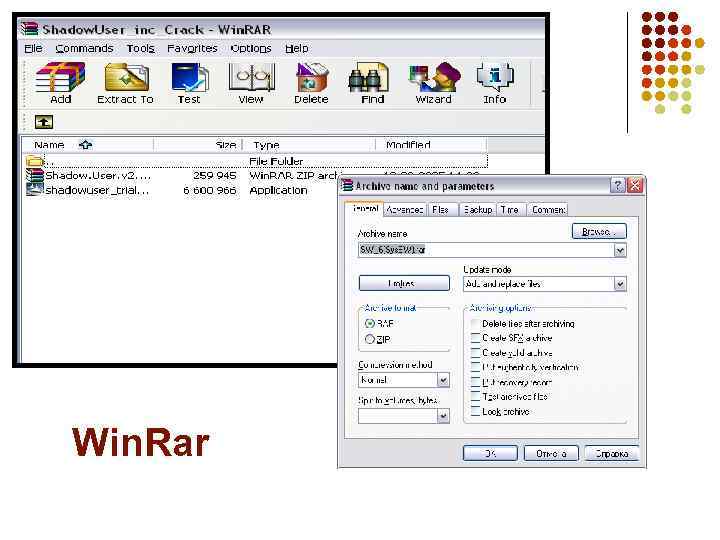Enable Put authenticity verification option
This screenshot has width=720, height=540.
coord(475,367)
